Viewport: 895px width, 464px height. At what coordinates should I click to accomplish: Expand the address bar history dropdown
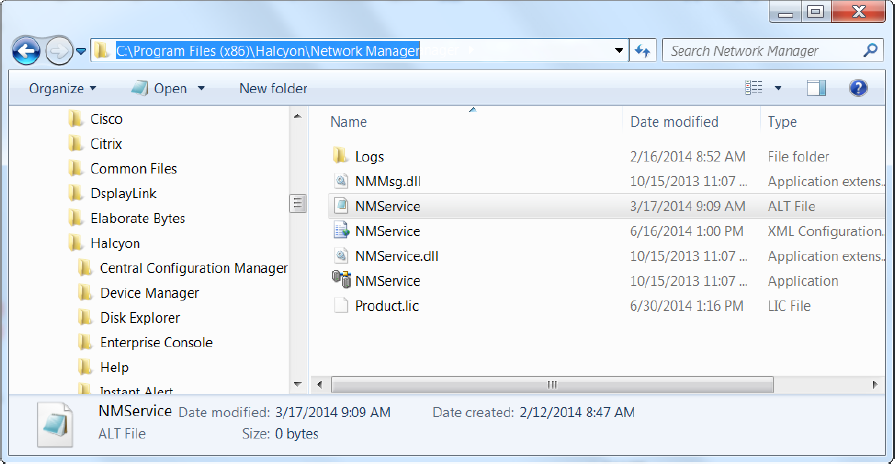pyautogui.click(x=619, y=50)
